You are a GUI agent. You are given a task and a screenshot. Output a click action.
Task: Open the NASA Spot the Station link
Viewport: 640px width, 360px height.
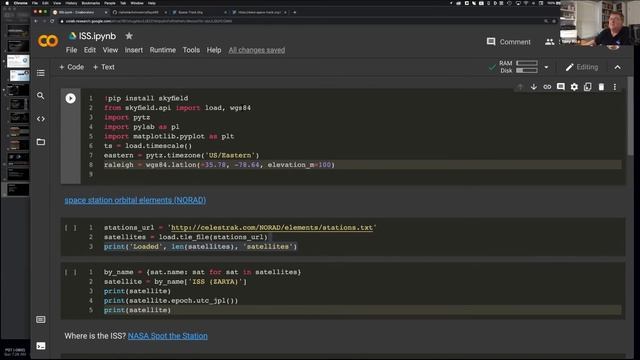(168, 336)
